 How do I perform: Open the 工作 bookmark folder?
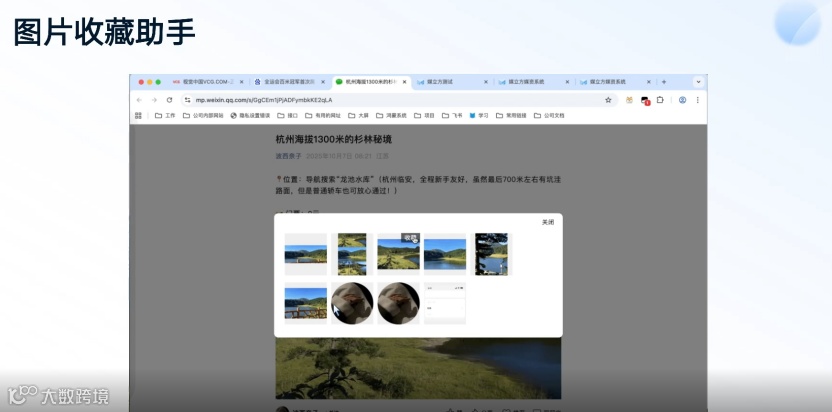[x=165, y=115]
